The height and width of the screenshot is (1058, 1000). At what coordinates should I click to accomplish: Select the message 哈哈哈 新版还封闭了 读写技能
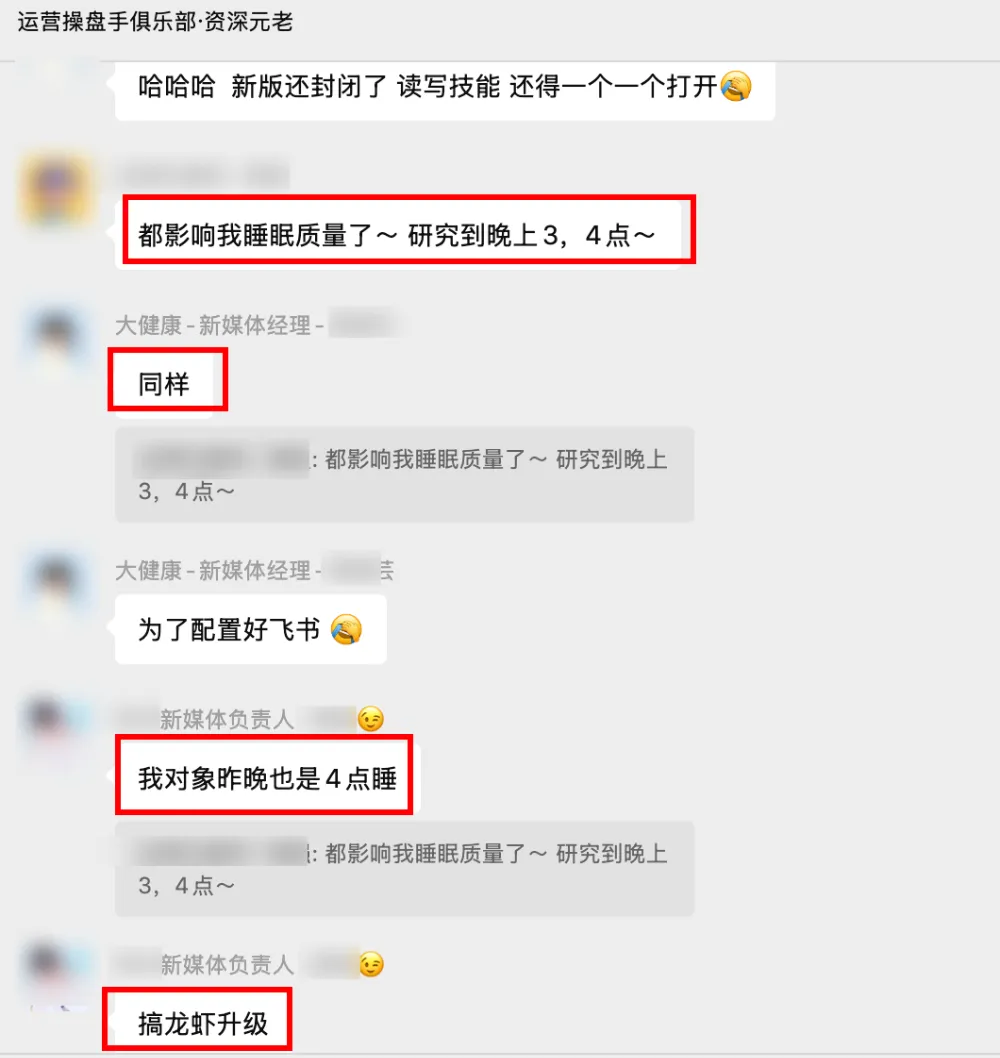click(445, 90)
